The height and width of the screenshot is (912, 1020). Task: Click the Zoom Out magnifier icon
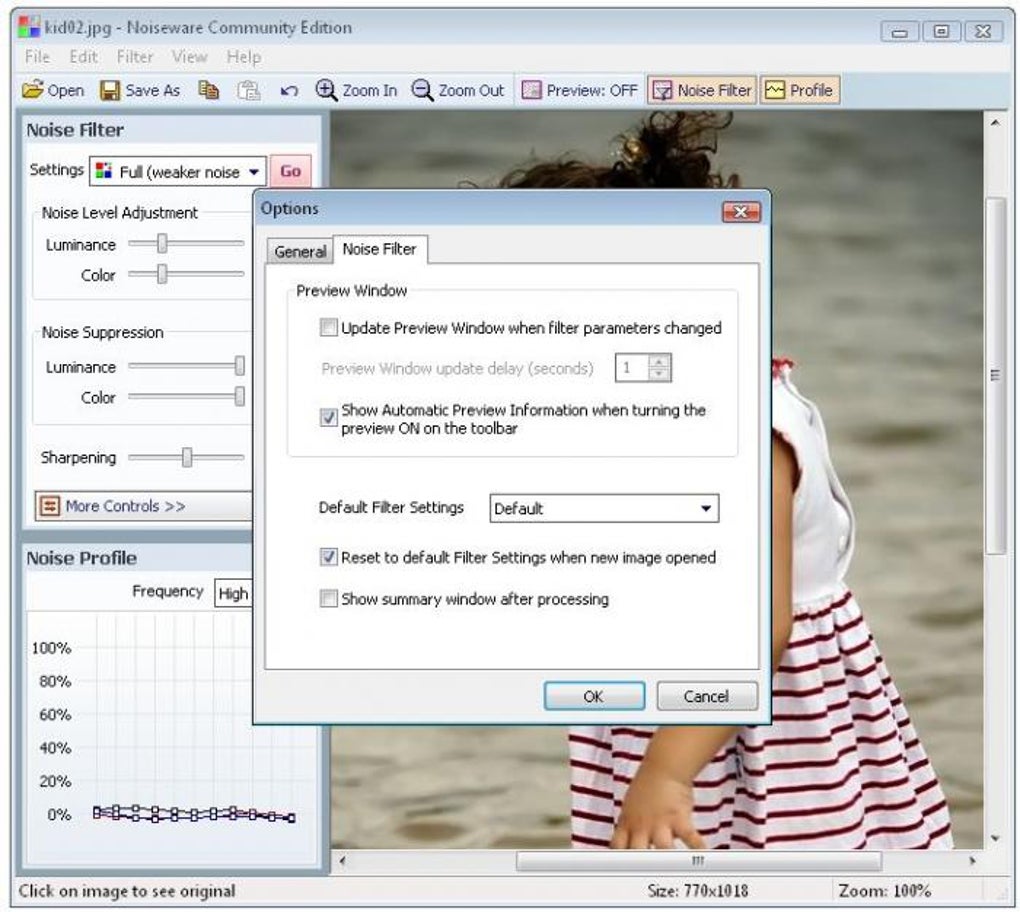[x=422, y=90]
